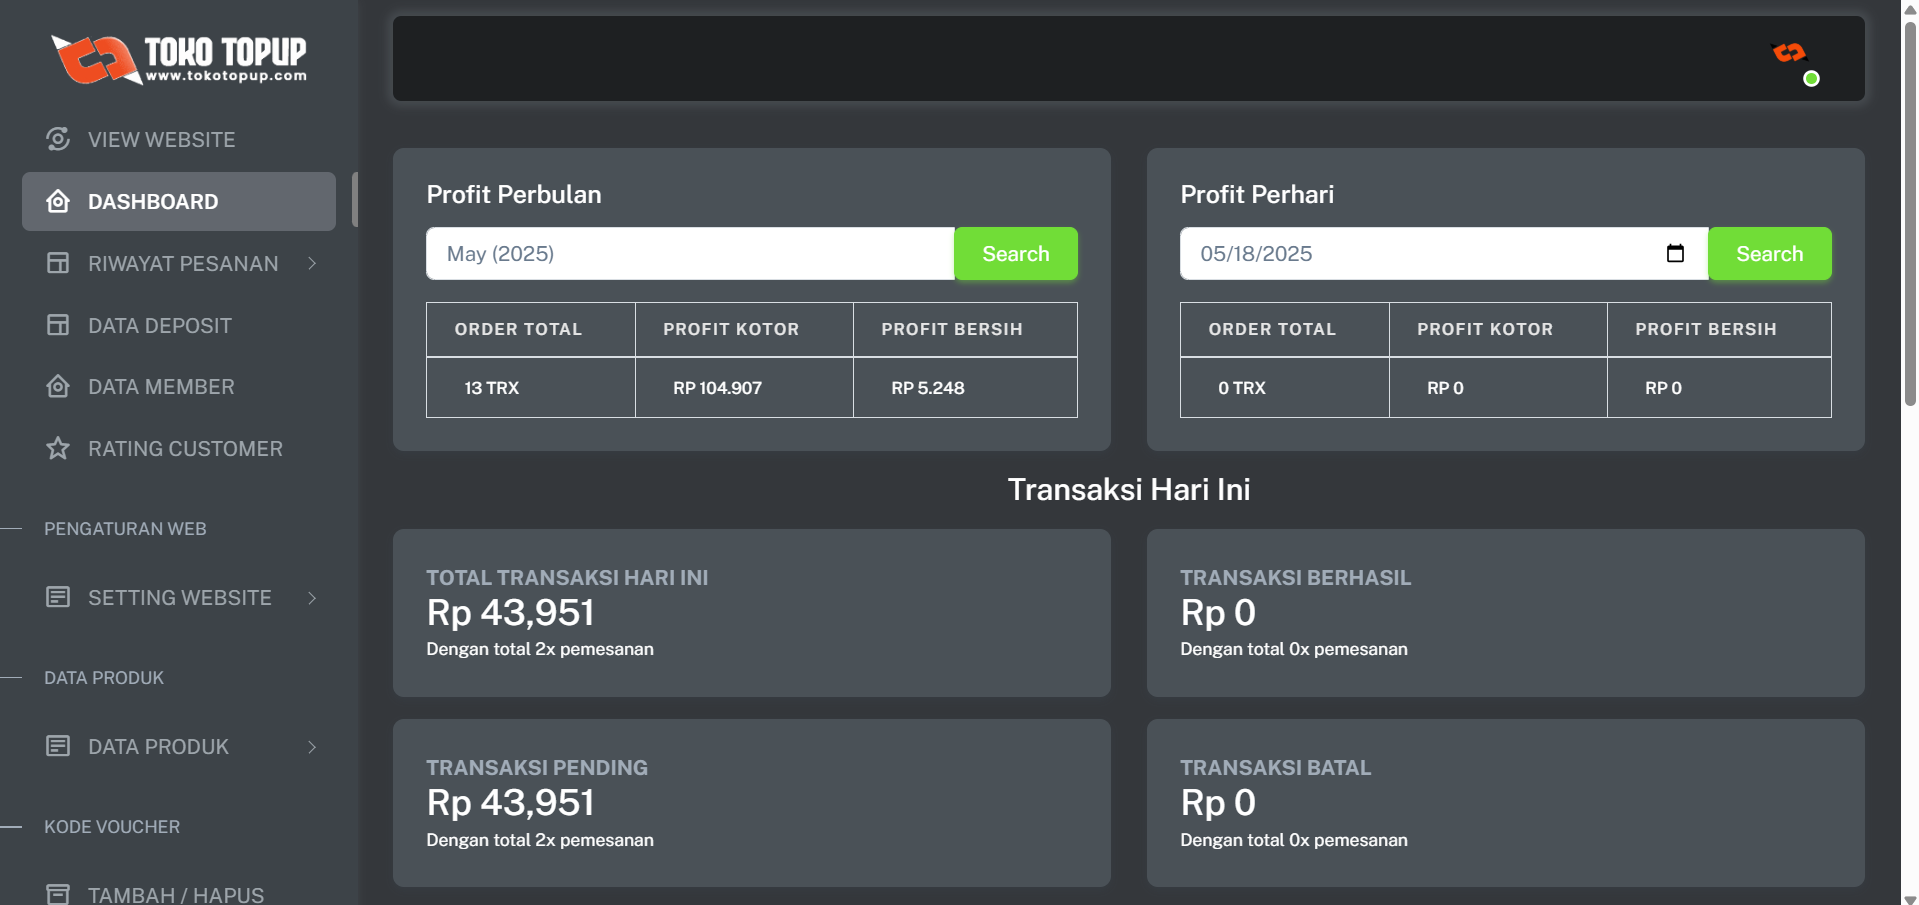Open Setting Website menu item
This screenshot has height=905, width=1919.
pos(179,597)
